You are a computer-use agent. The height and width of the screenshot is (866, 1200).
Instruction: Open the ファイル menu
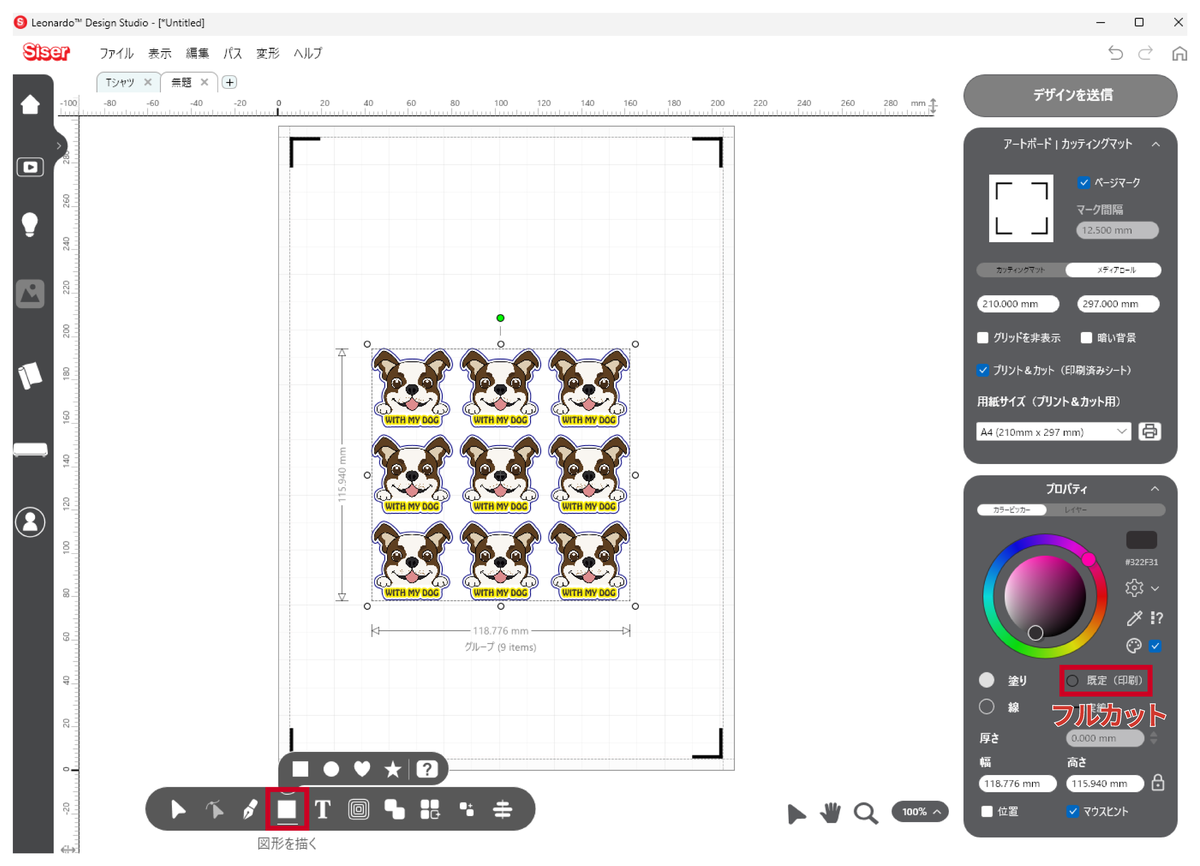point(116,54)
